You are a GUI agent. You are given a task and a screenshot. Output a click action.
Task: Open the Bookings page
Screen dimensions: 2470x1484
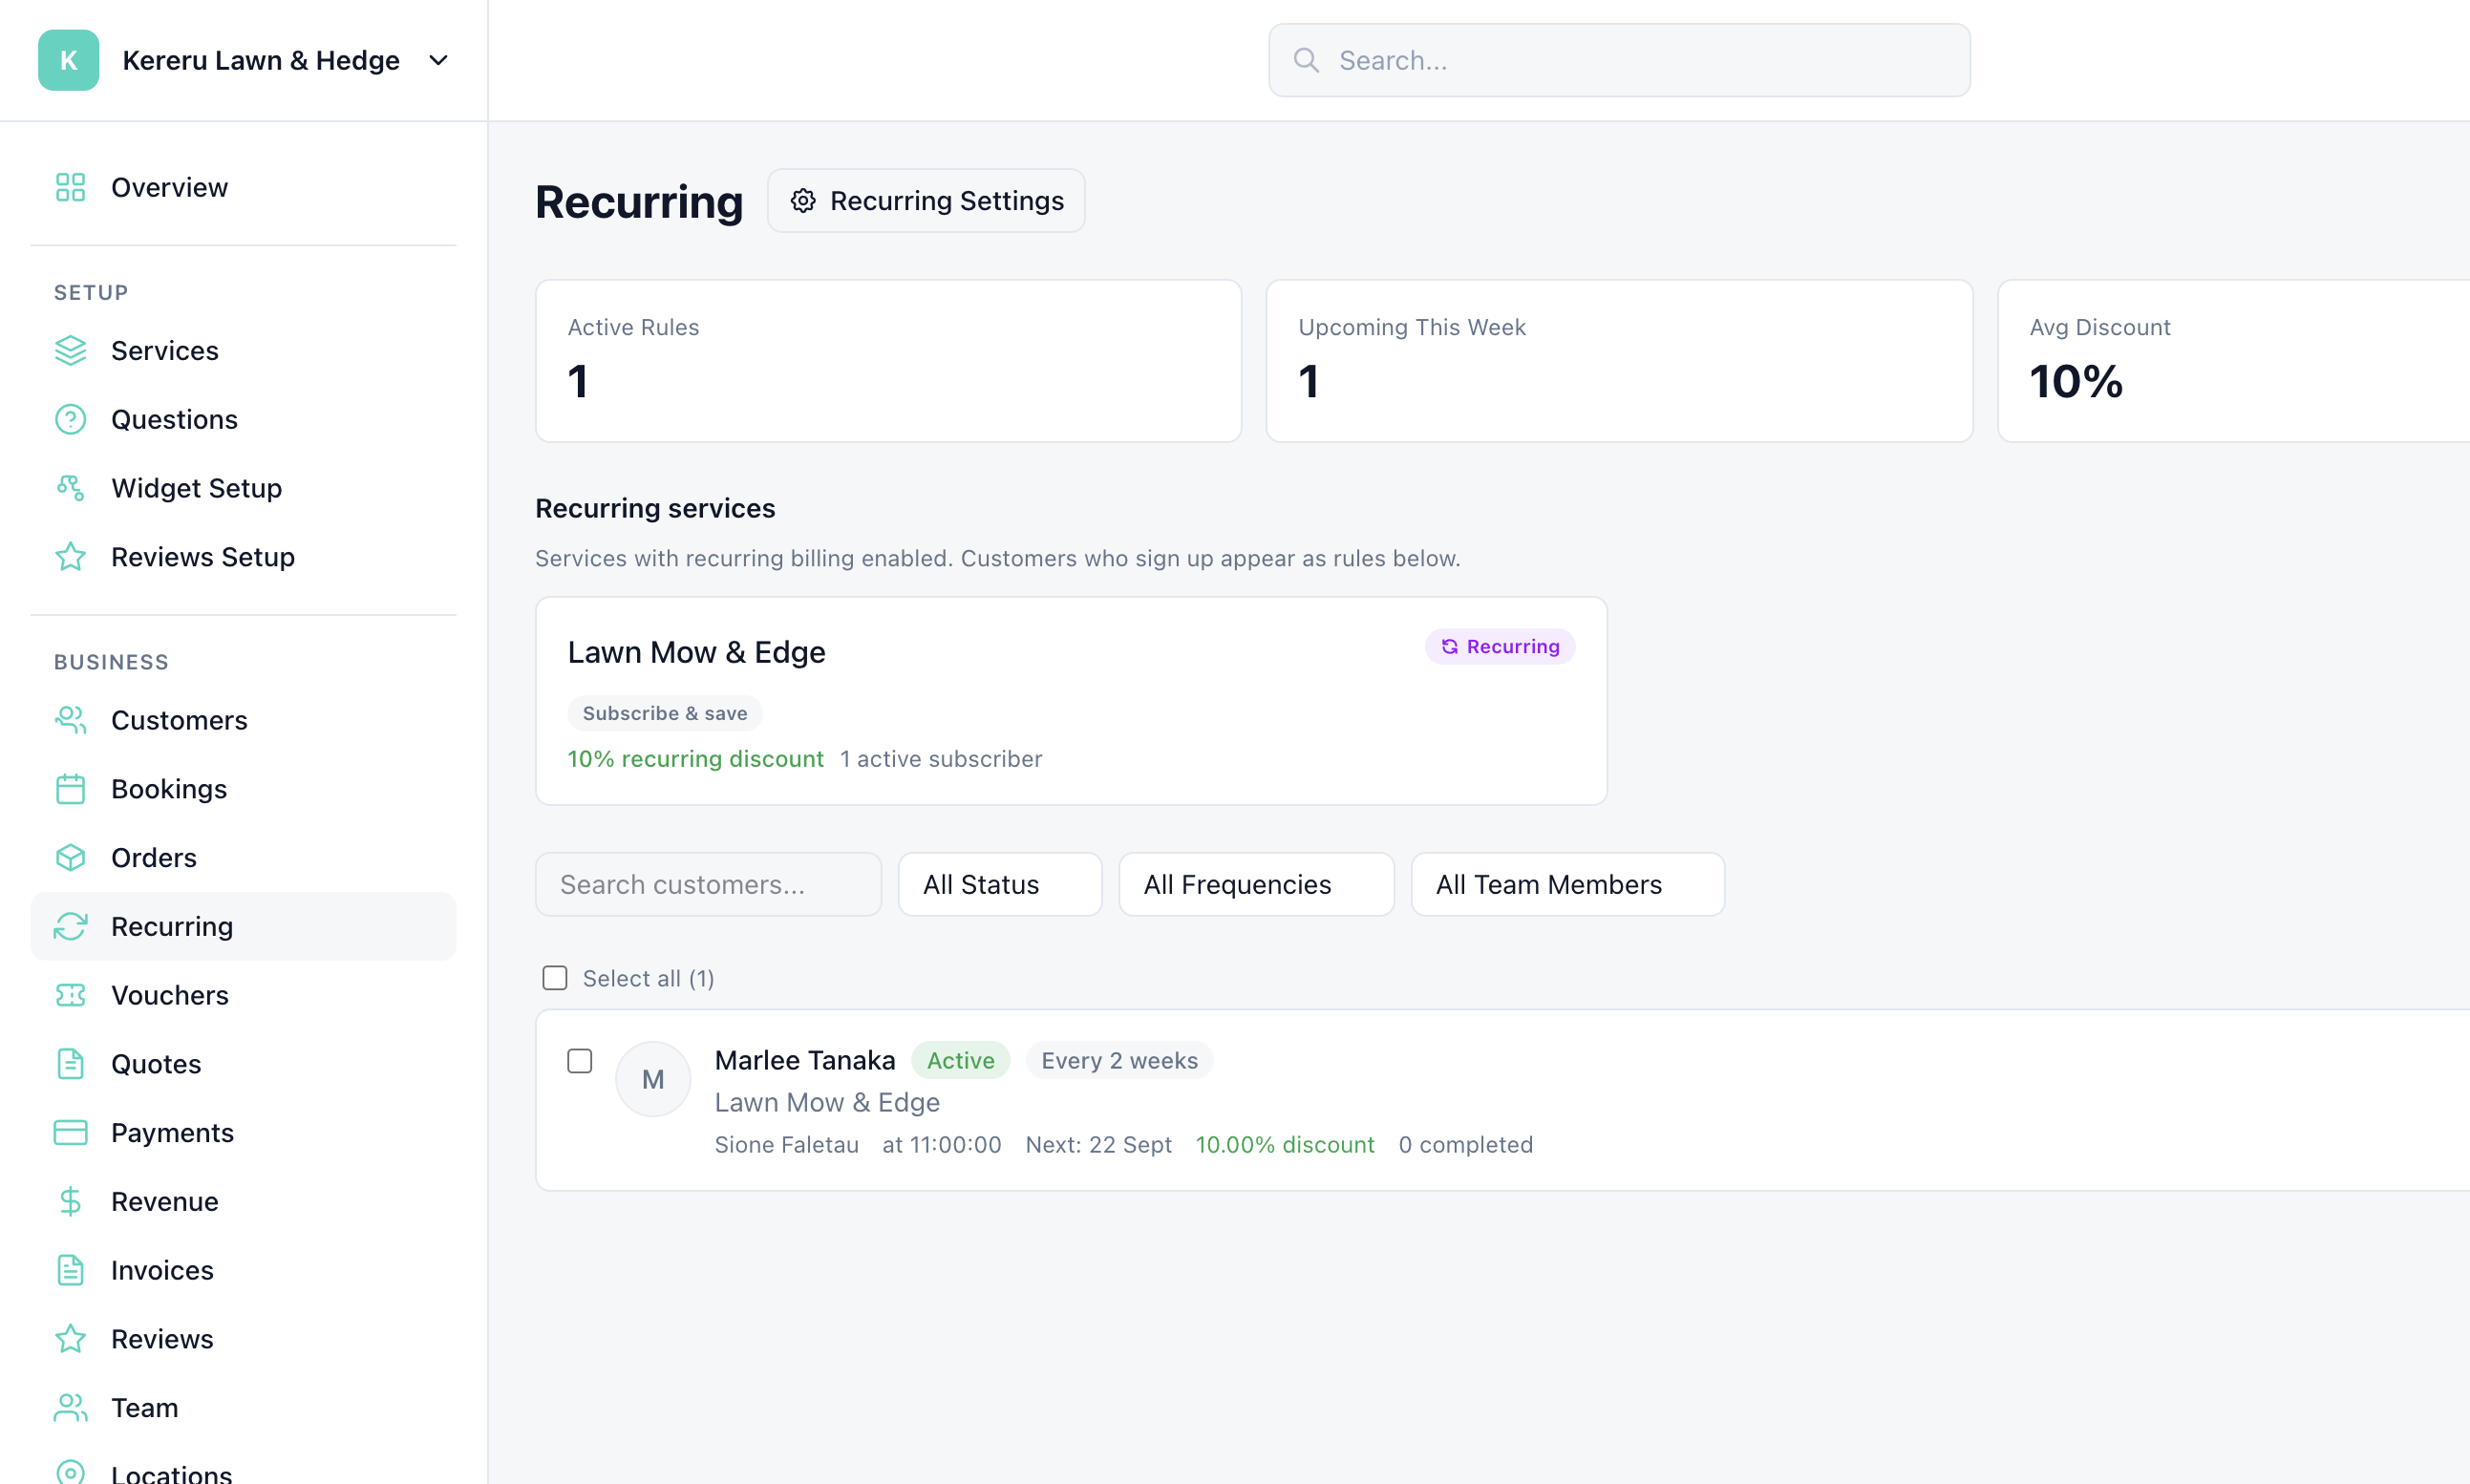243,789
